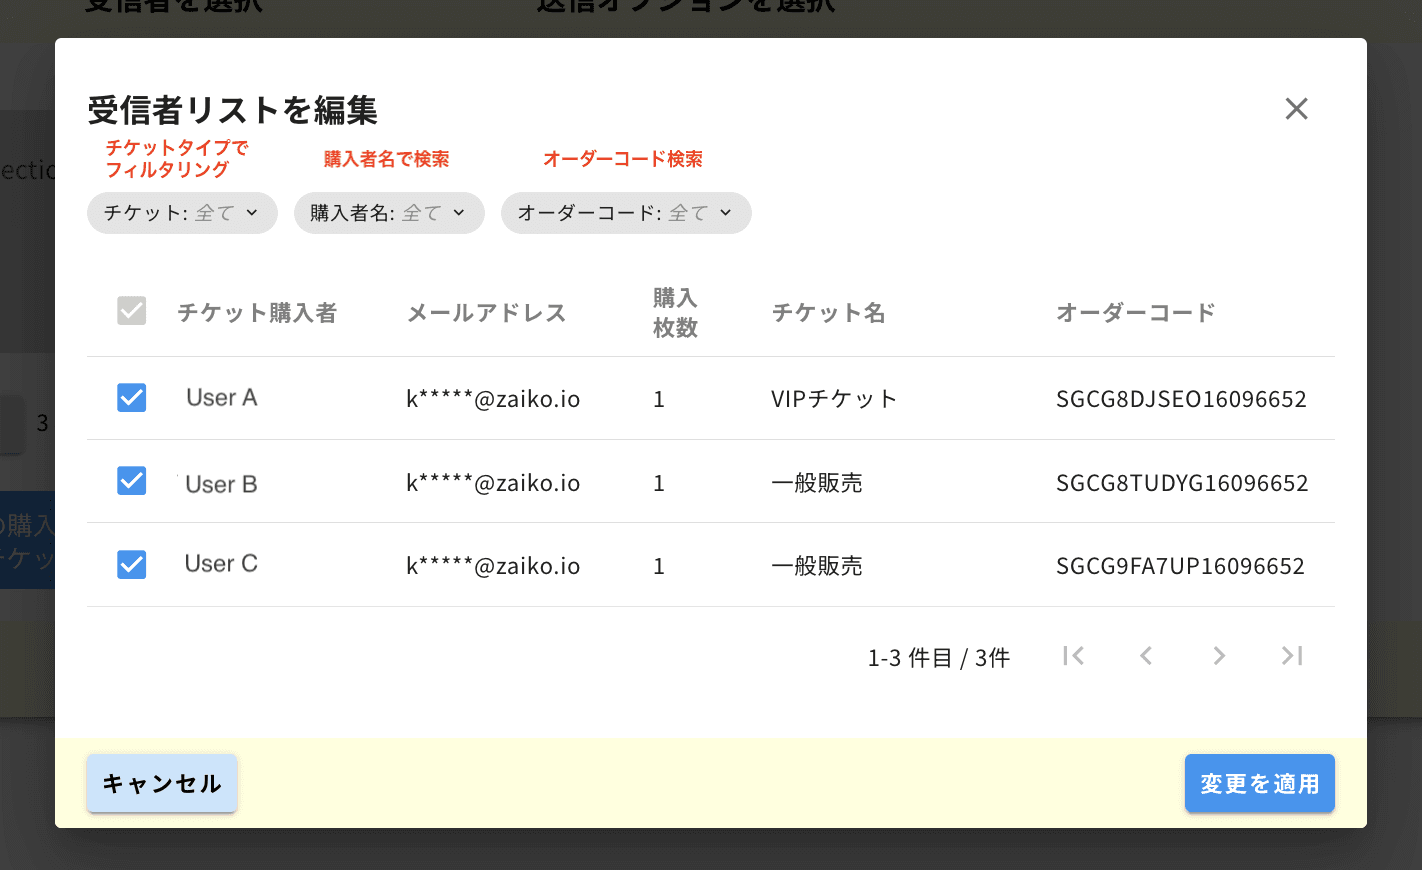Uncheck User B from the recipient list
This screenshot has width=1422, height=870.
[x=131, y=481]
